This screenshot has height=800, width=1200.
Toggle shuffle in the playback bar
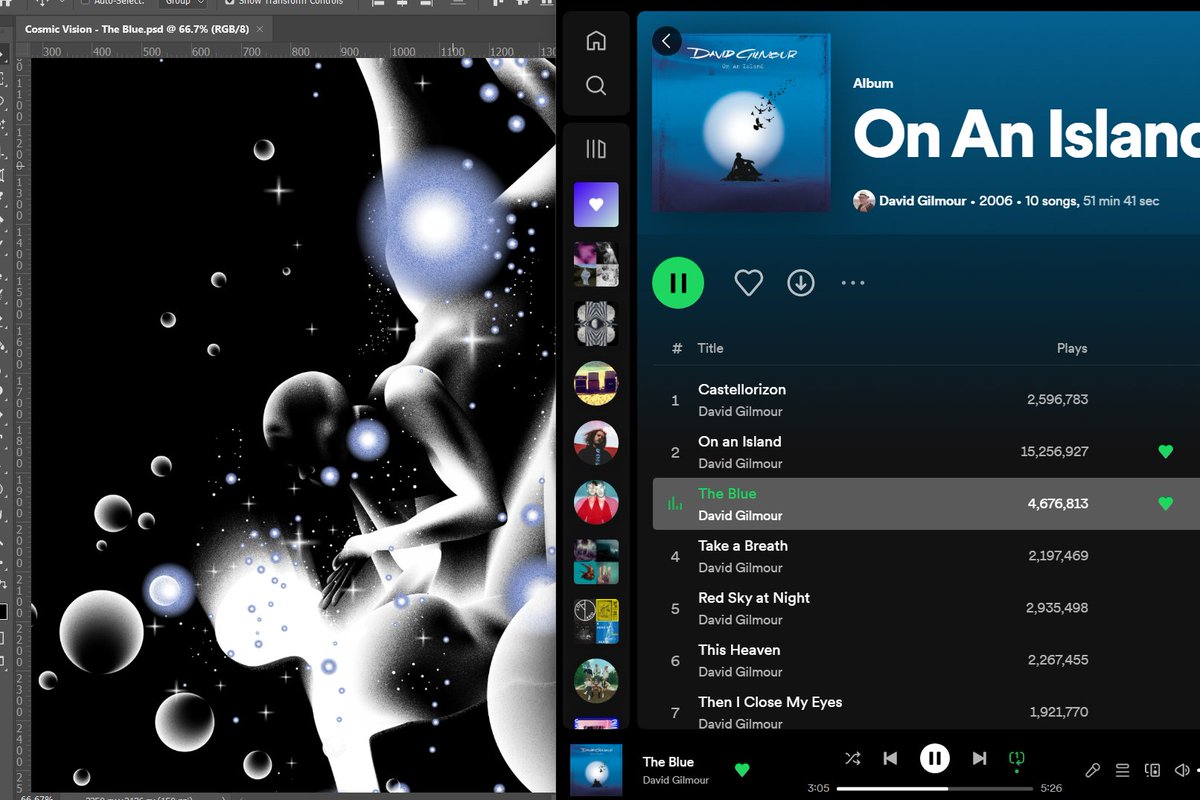[852, 759]
